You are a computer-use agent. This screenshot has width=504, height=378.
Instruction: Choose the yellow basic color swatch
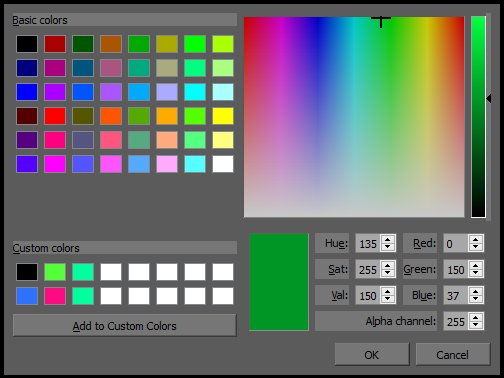point(223,116)
